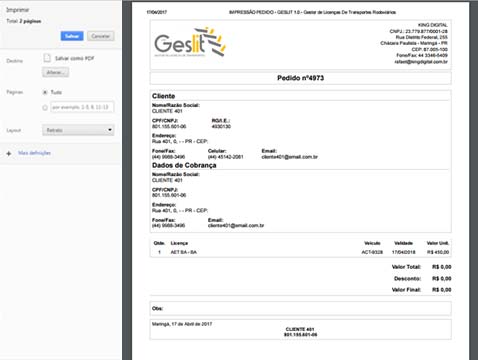Expand the Mais definições section
This screenshot has height=360, width=478.
[x=34, y=153]
